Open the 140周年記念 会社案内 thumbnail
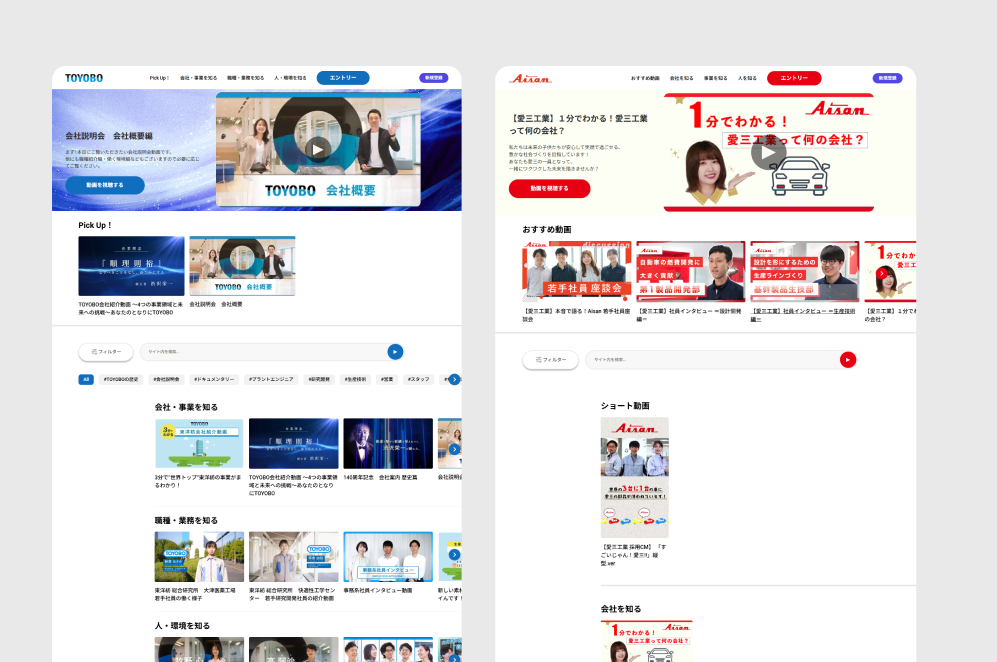Screen dimensions: 997x662 388,443
